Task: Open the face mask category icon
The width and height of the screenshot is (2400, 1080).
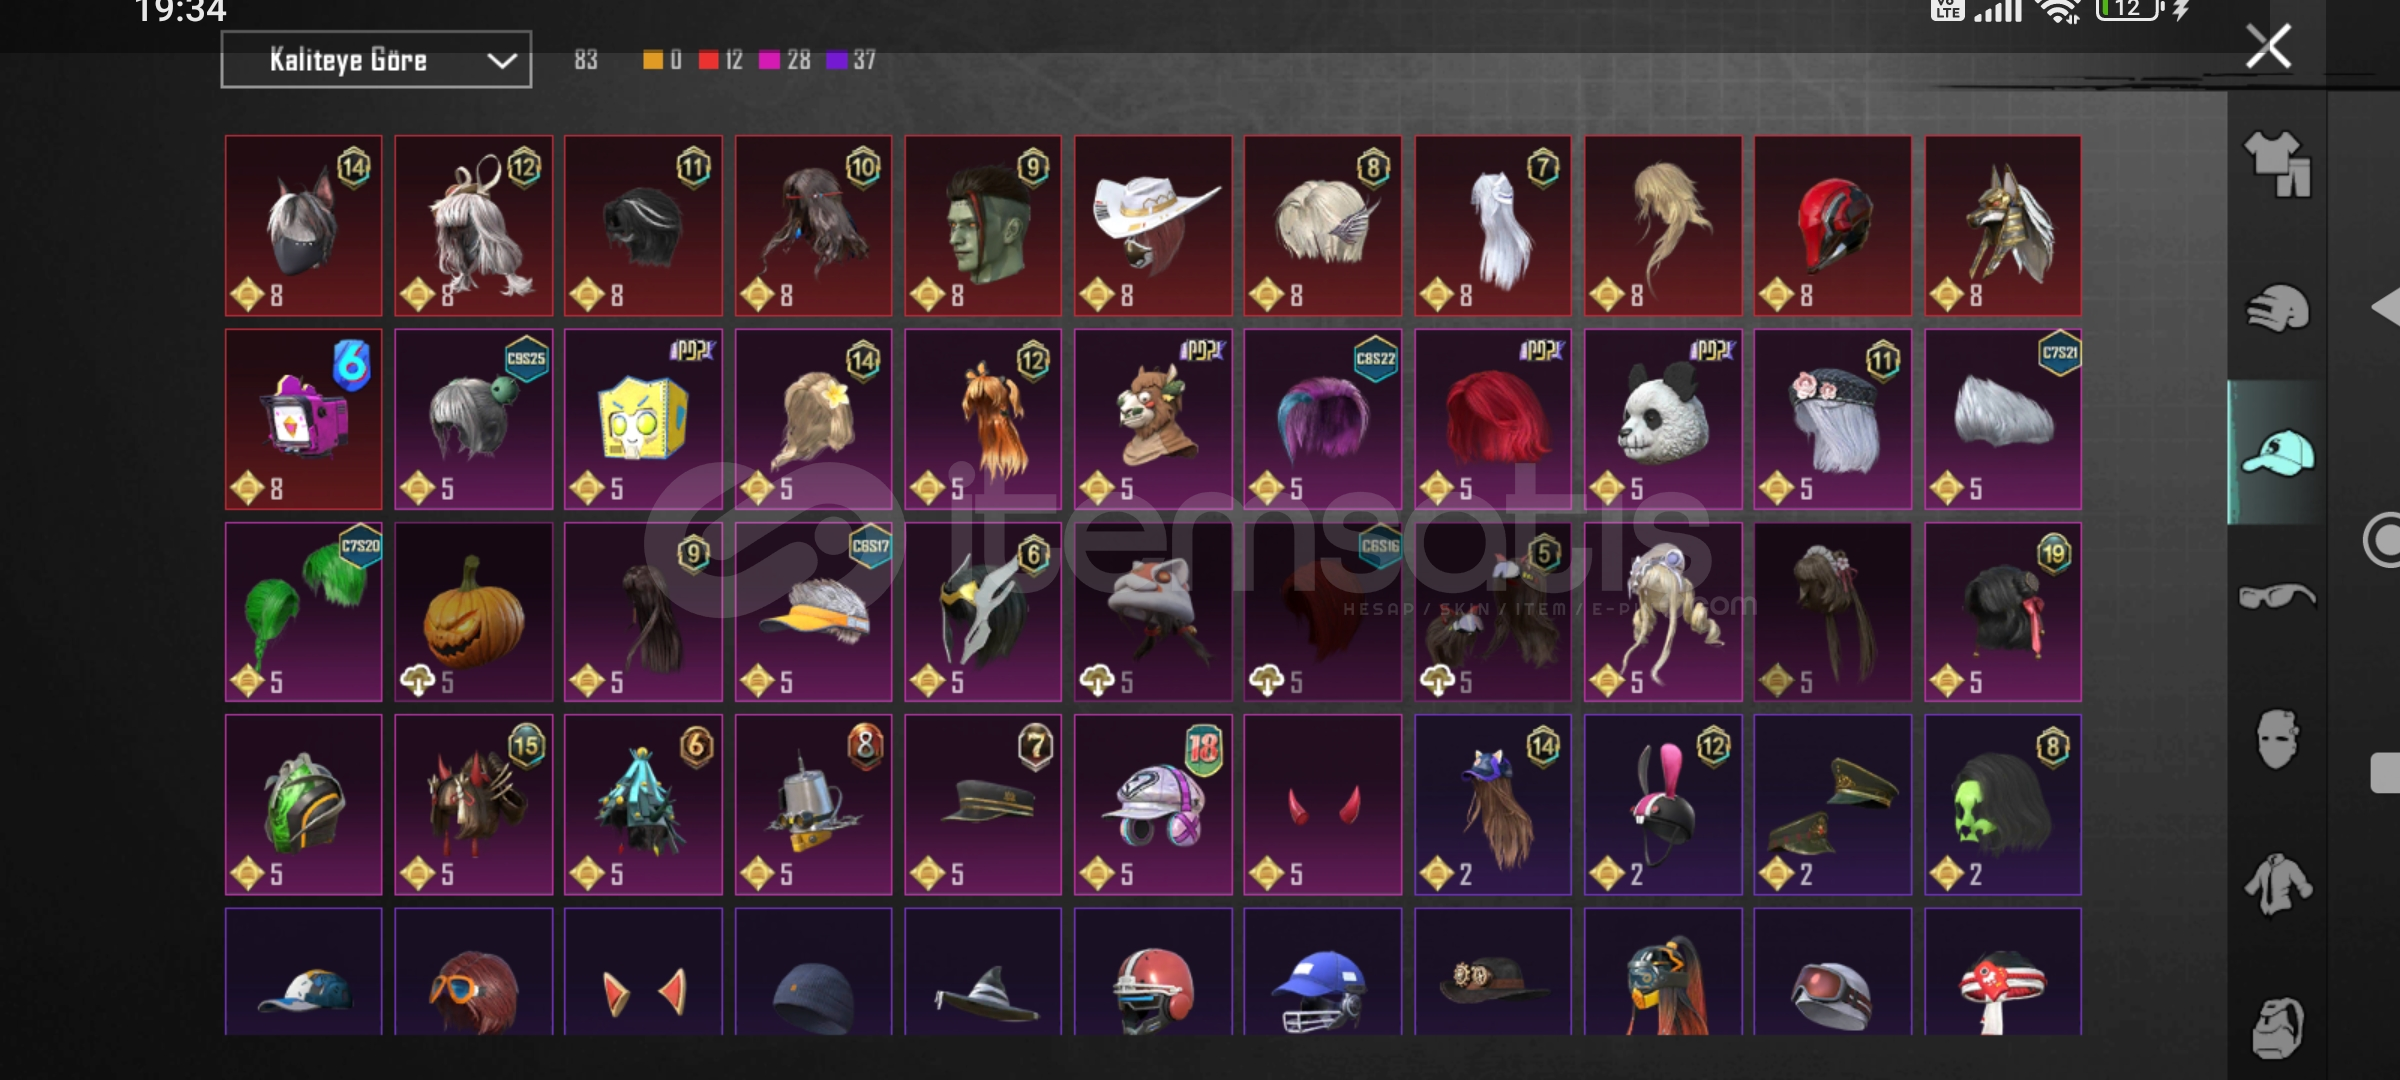Action: pyautogui.click(x=2277, y=740)
